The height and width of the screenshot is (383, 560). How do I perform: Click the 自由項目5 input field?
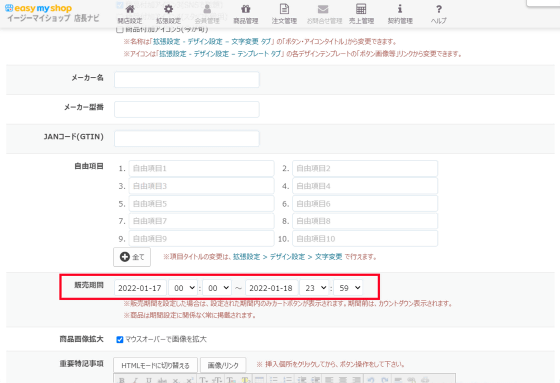point(201,204)
